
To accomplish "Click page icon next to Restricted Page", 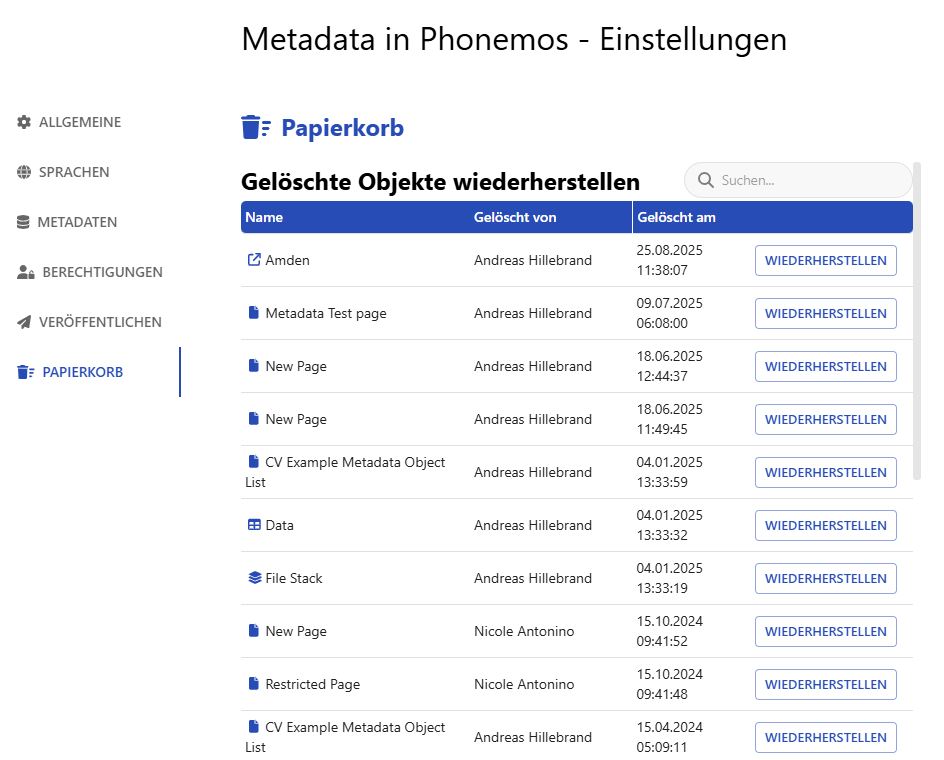I will 254,684.
